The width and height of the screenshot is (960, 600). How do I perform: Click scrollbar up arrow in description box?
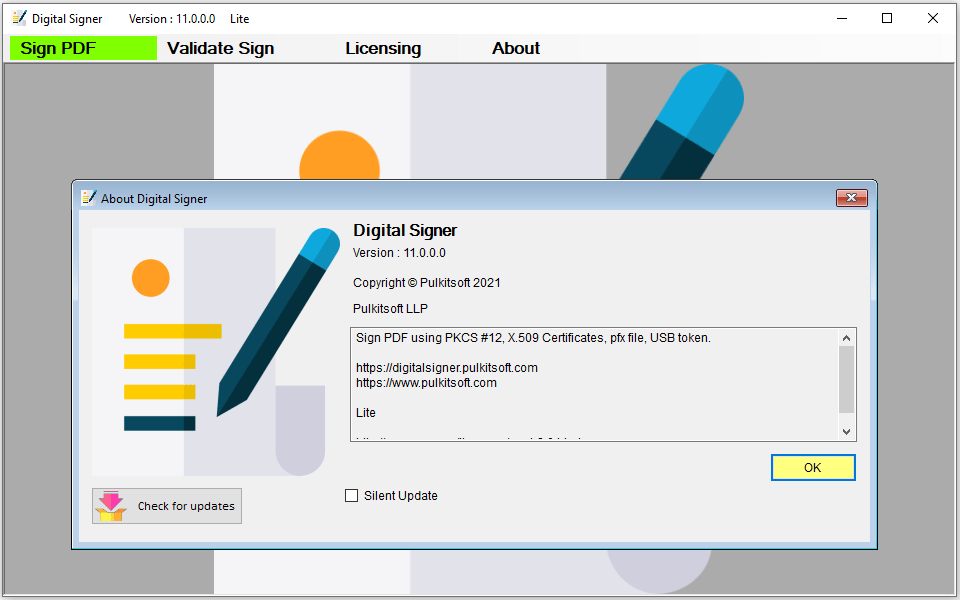pyautogui.click(x=846, y=338)
